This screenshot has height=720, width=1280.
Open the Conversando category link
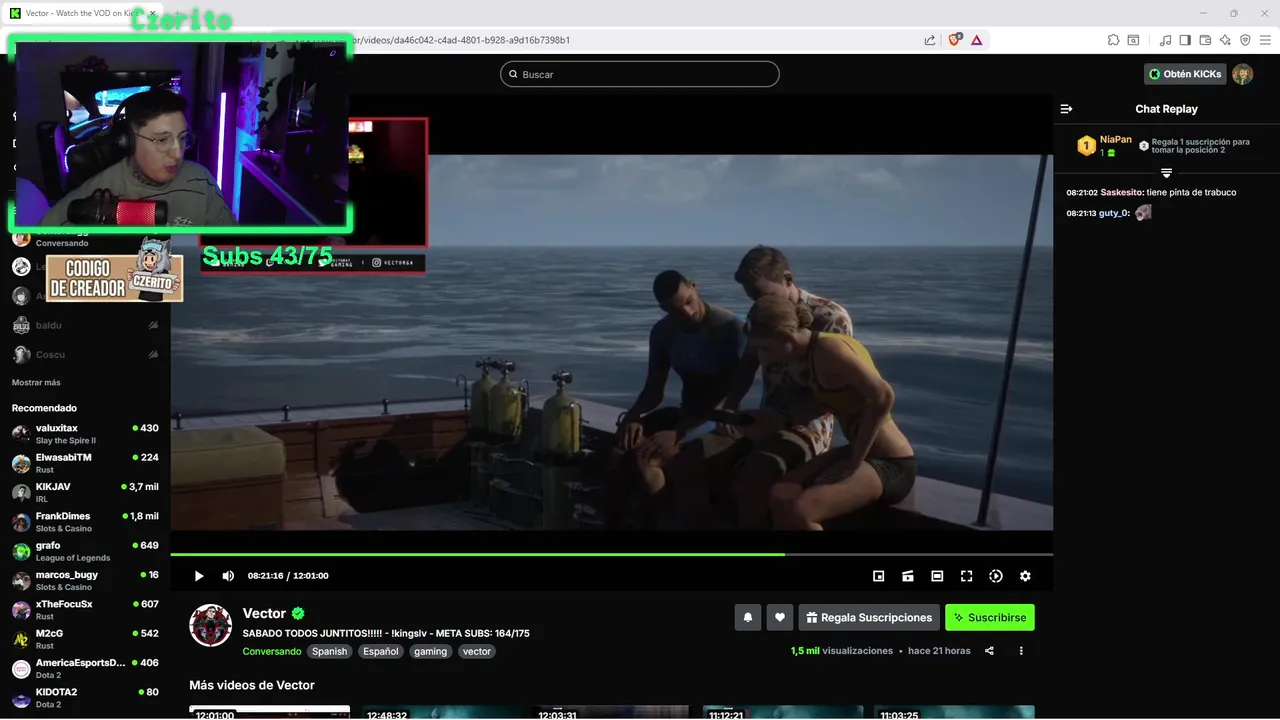click(272, 651)
